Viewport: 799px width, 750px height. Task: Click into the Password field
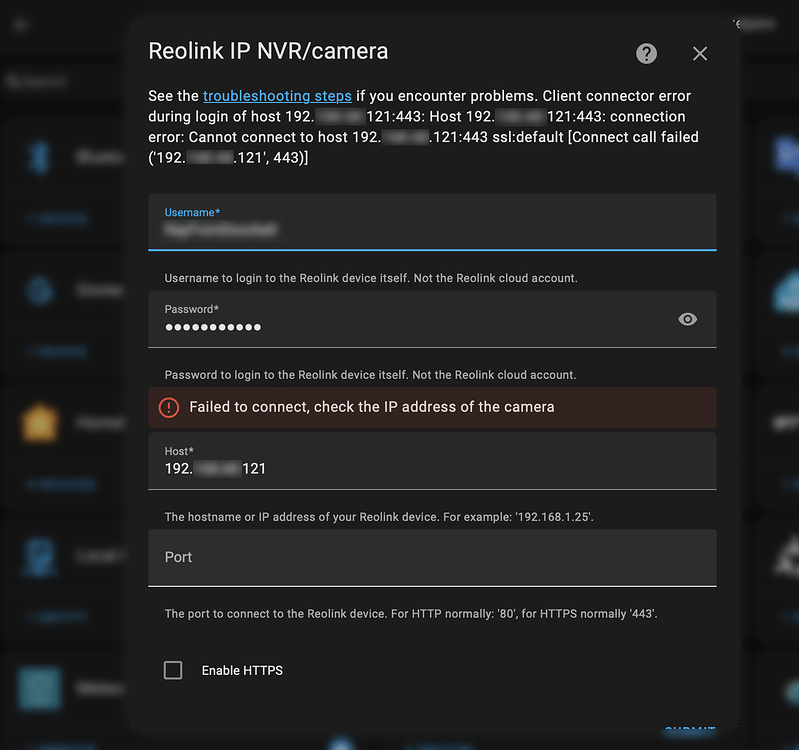(x=410, y=326)
